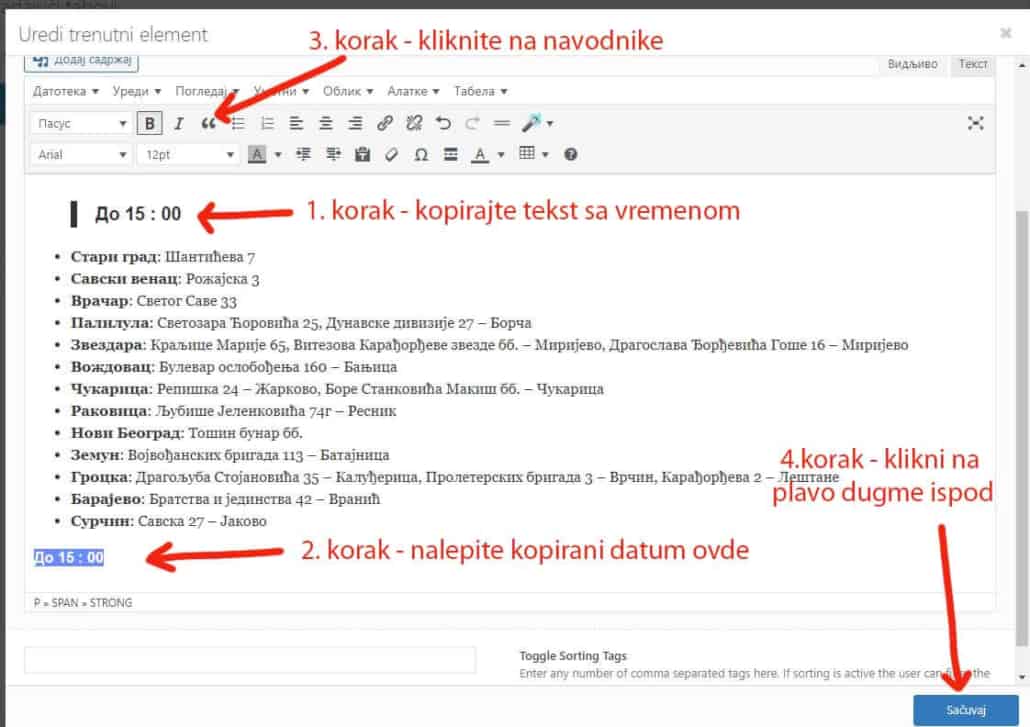Open the Пасус paragraph format dropdown
Screen dimensions: 1030x727
click(81, 123)
